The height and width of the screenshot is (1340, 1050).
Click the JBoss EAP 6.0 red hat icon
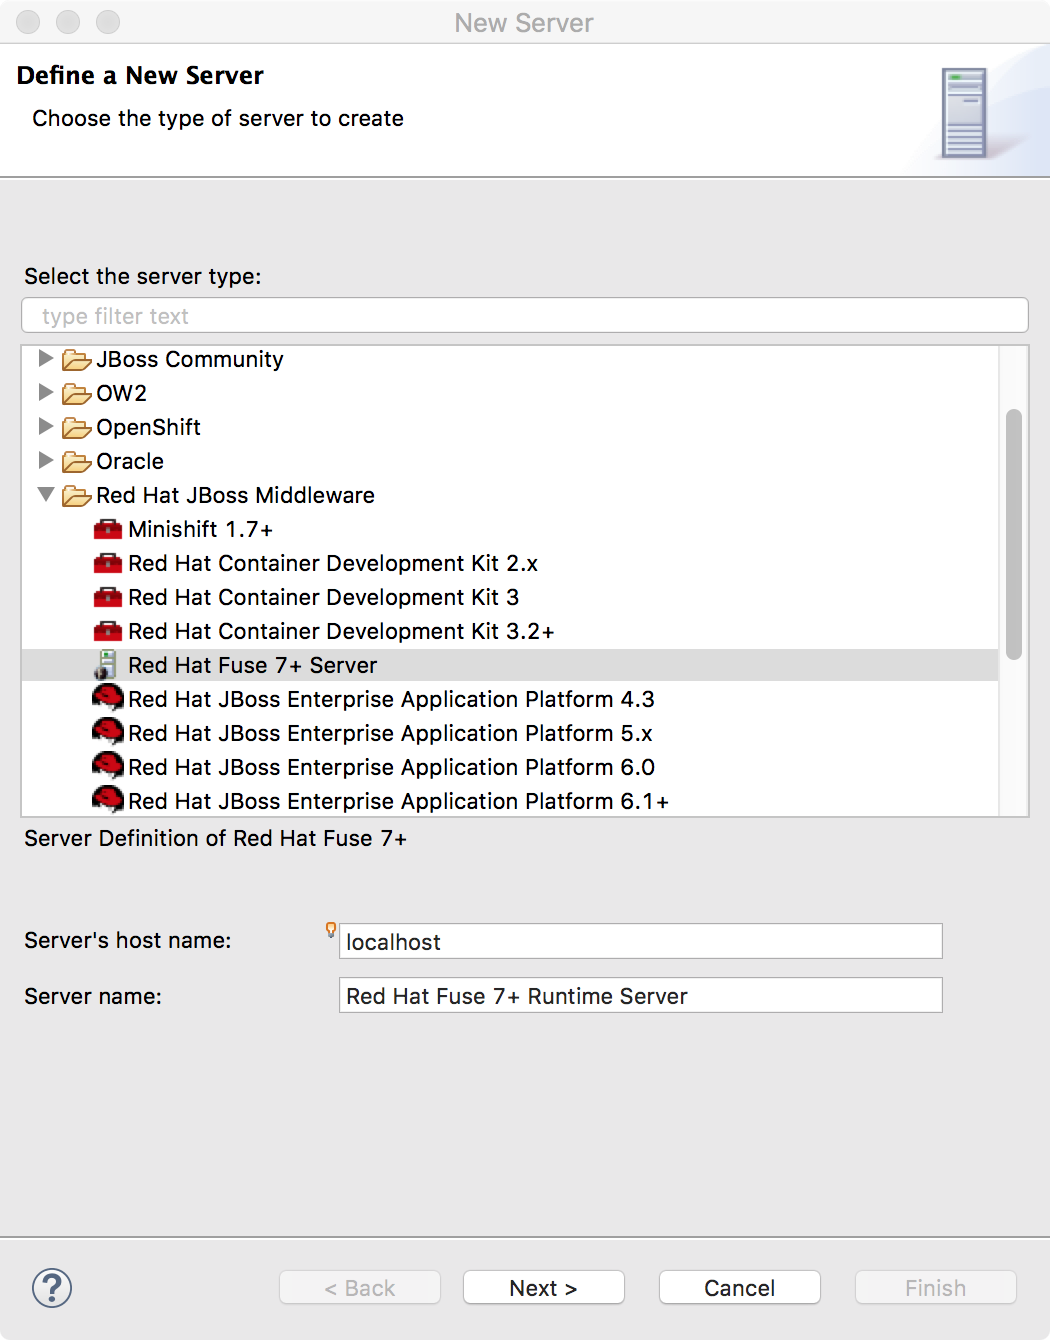(x=107, y=766)
